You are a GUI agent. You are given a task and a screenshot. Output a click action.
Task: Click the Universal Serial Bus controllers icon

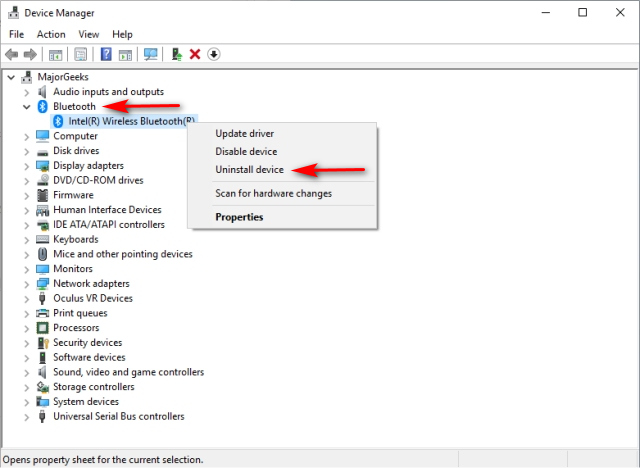(x=42, y=417)
